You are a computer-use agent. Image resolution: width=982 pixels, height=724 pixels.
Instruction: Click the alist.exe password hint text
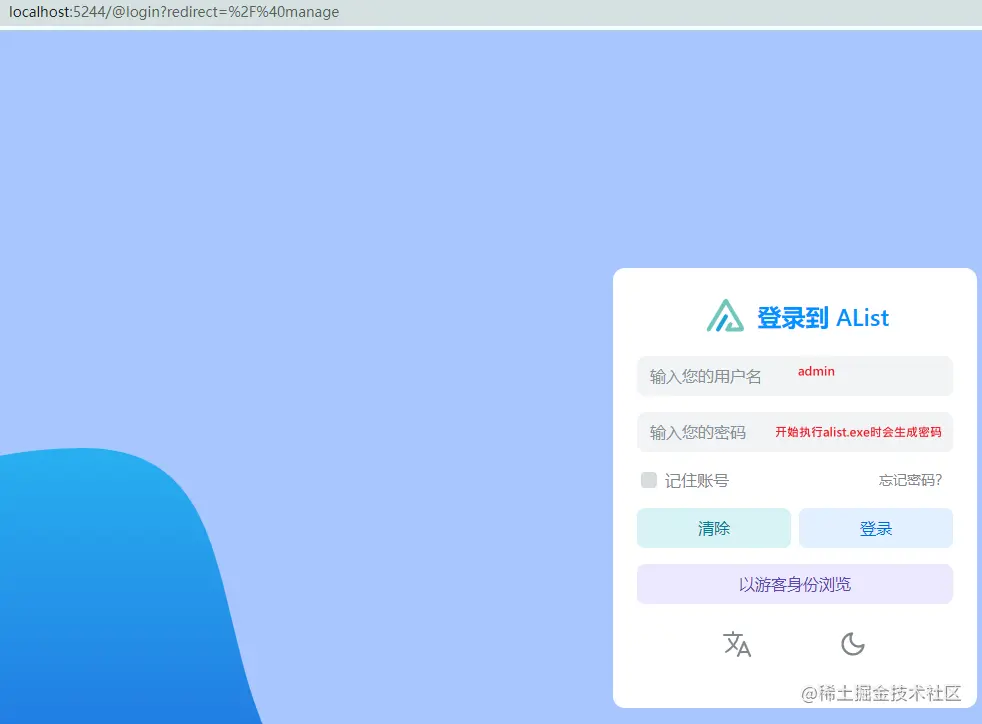pos(860,431)
